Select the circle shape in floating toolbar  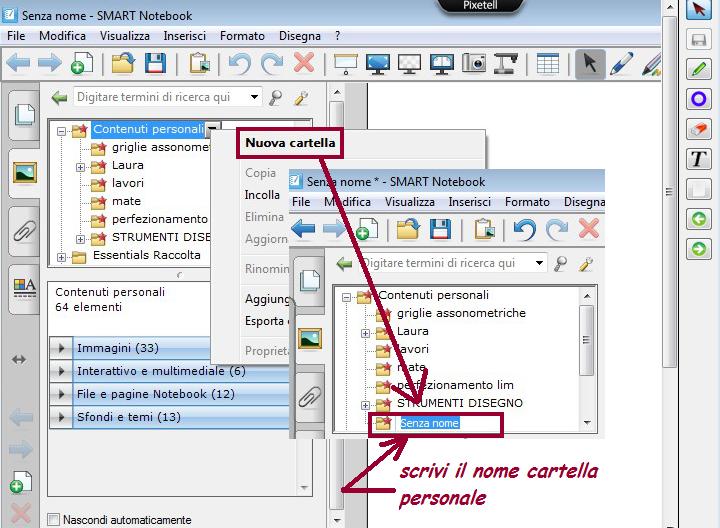click(x=699, y=99)
